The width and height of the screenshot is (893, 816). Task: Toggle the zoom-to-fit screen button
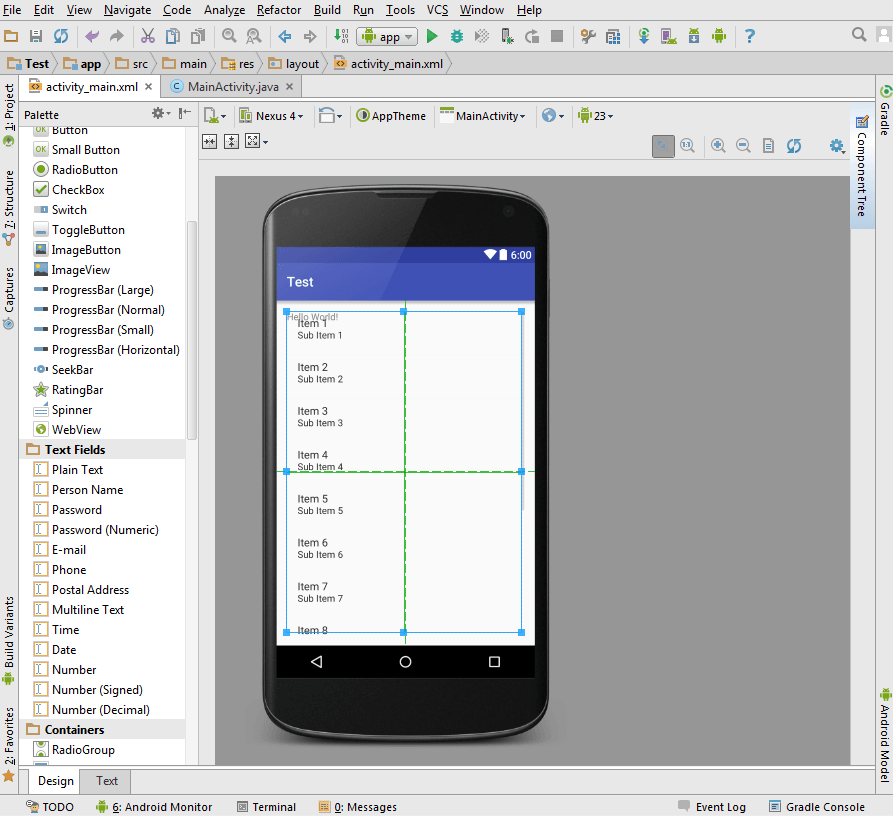coord(663,146)
